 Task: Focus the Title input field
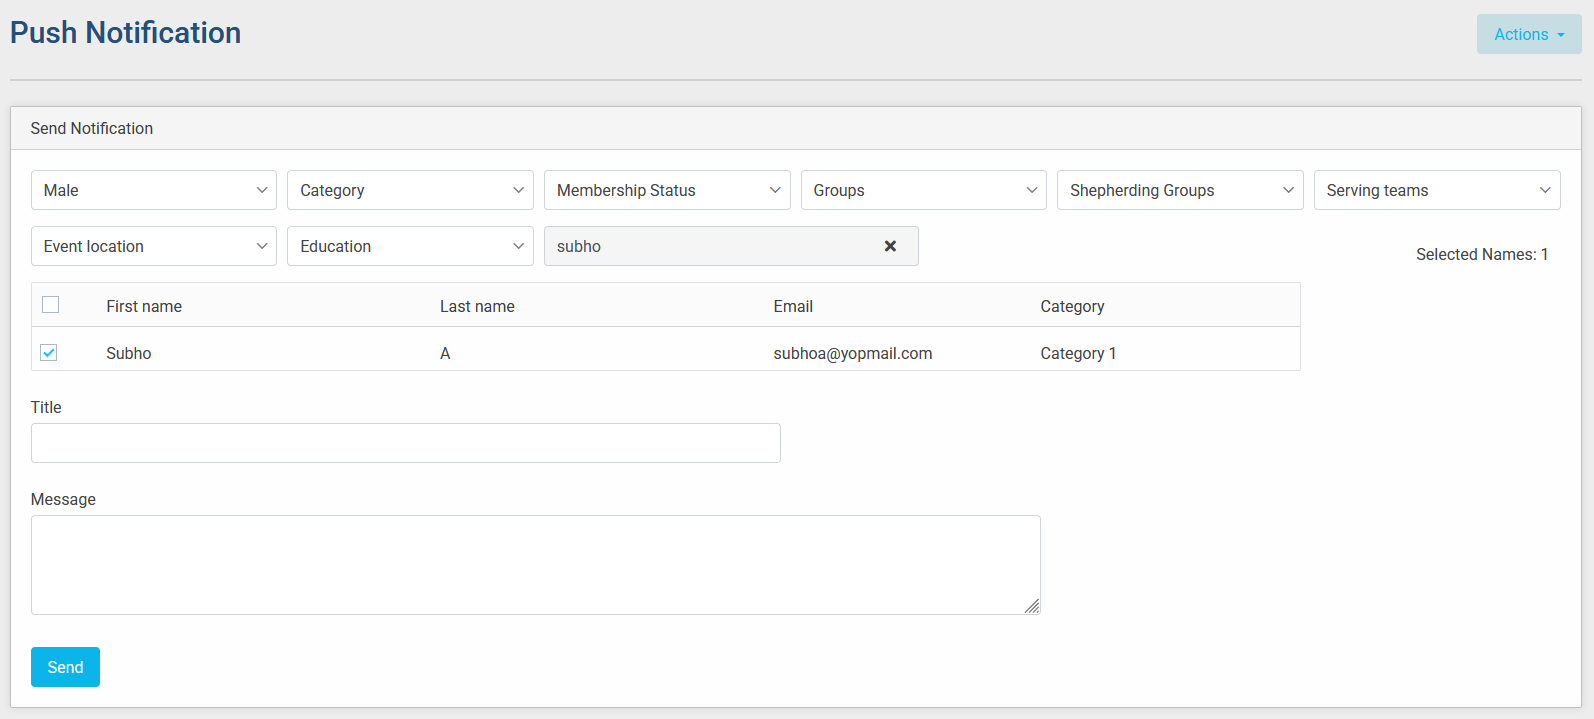coord(405,443)
